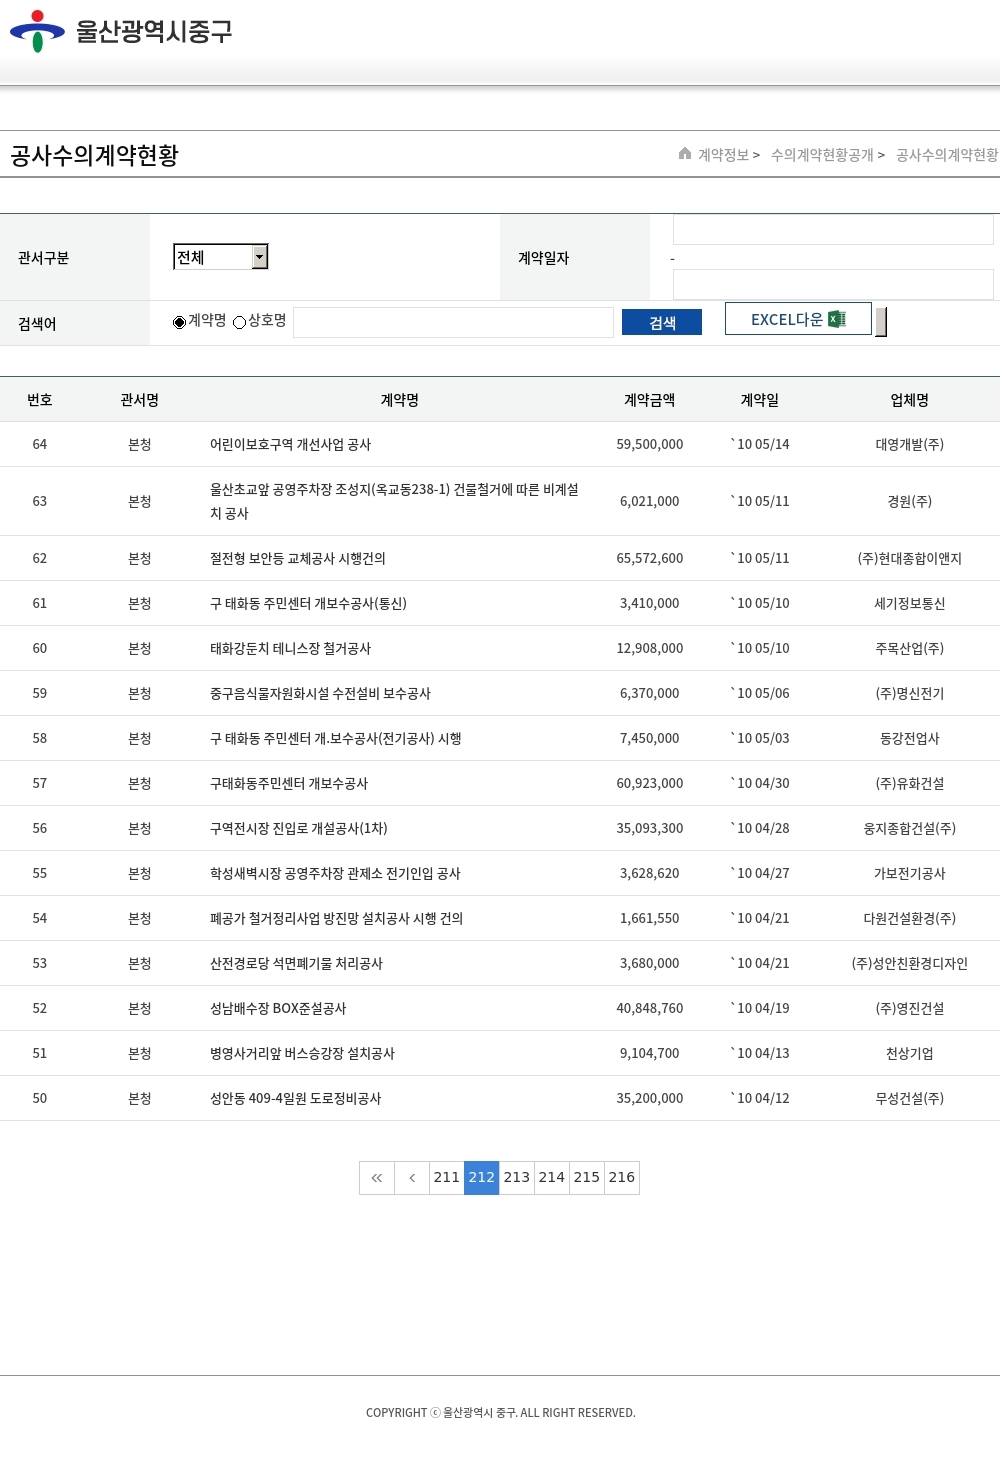Click the Ulsan Jung-gu logo emblem

point(37,31)
